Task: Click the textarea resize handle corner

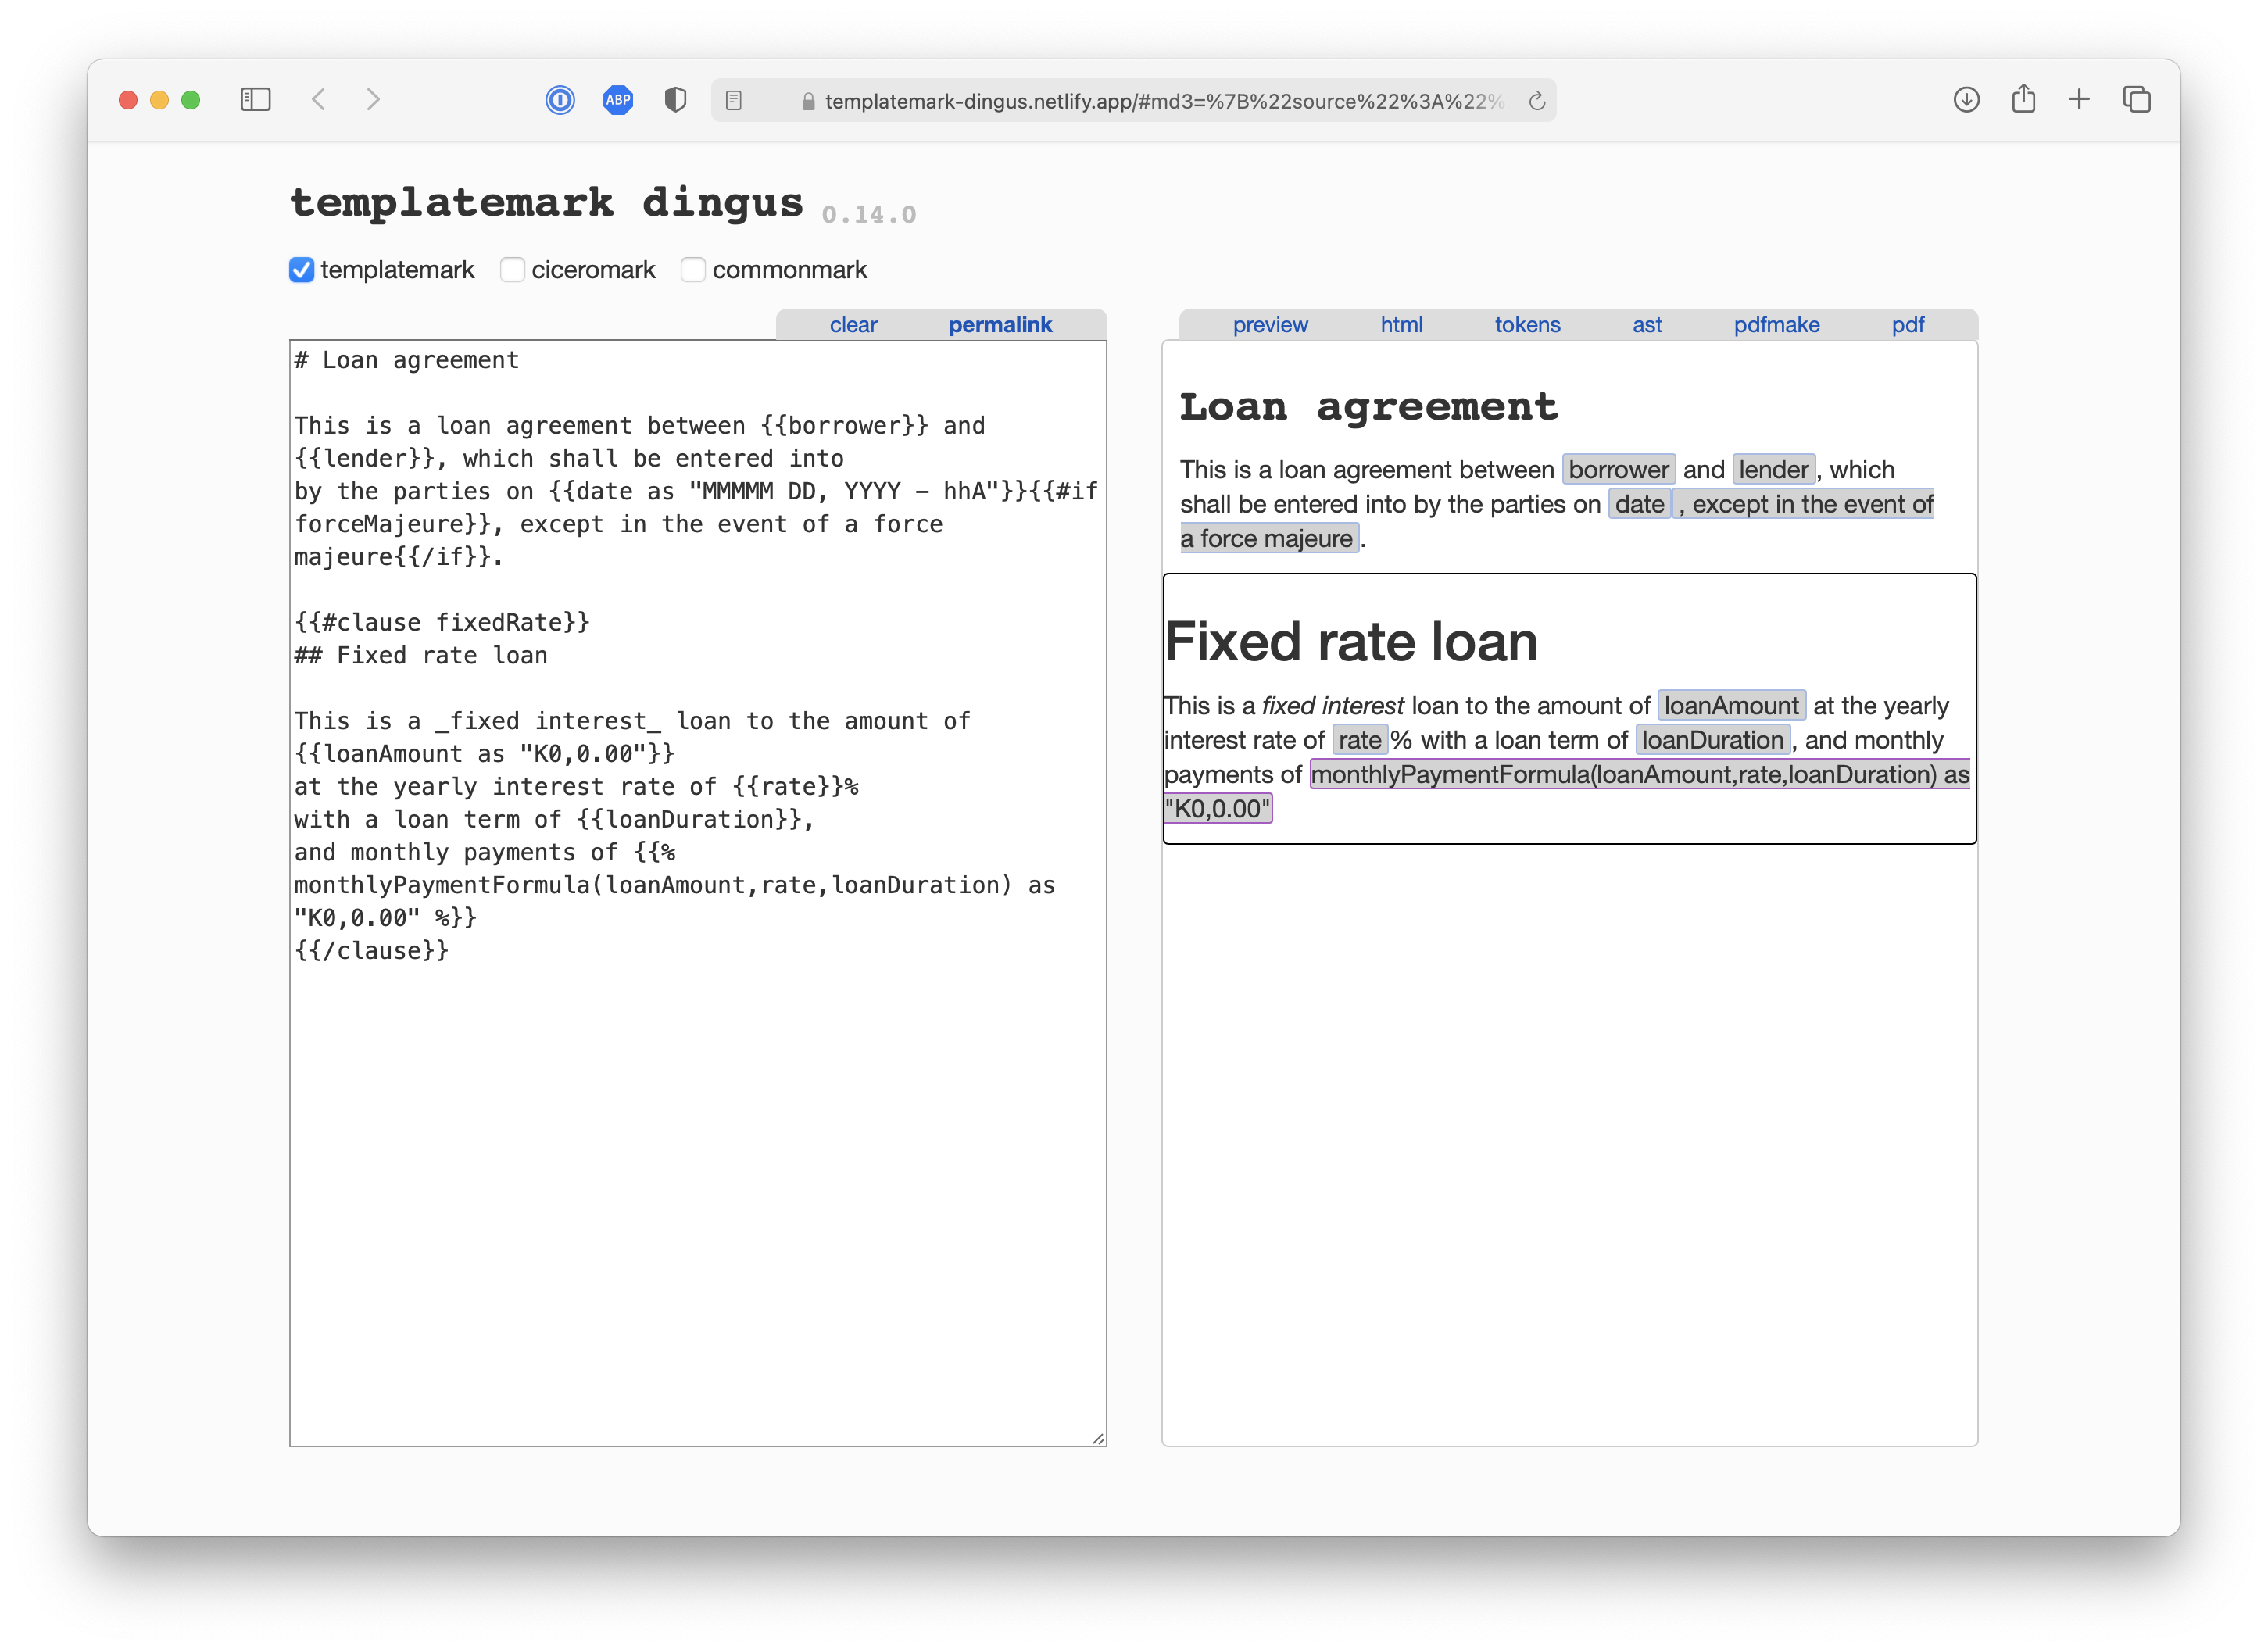Action: pos(1098,1438)
